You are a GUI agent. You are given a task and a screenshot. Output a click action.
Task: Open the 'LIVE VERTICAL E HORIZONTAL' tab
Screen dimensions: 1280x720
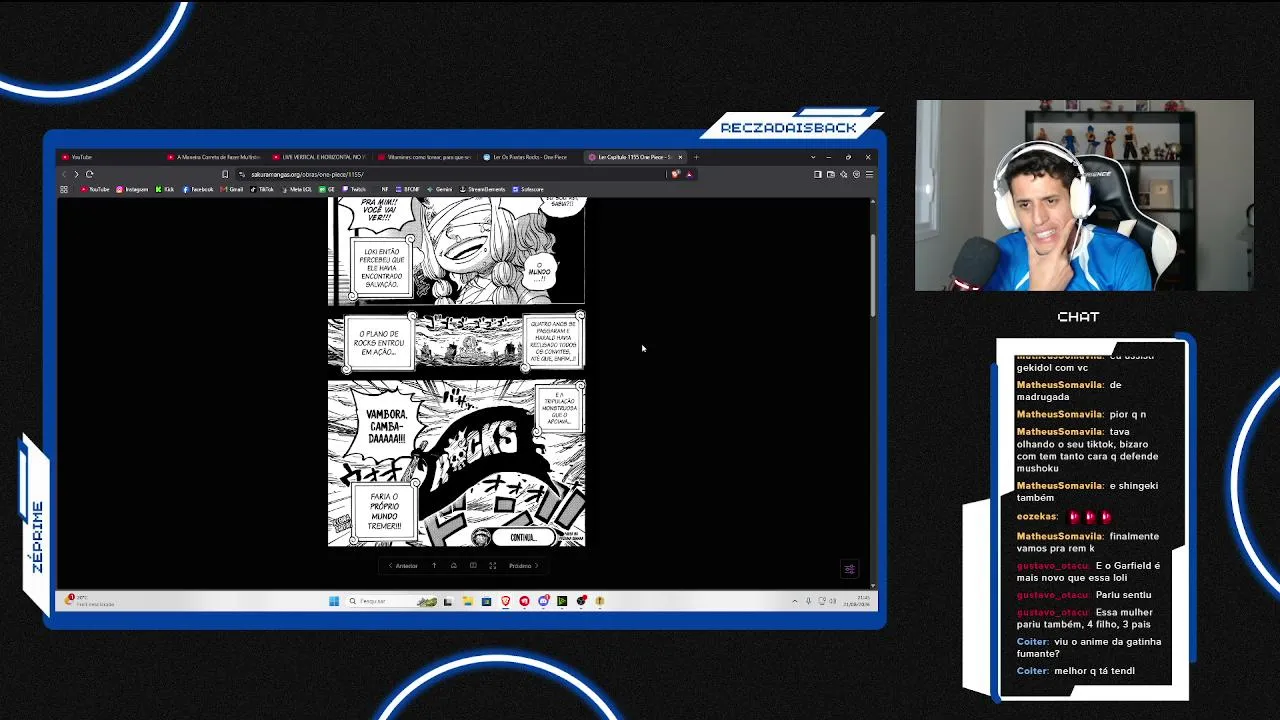click(320, 157)
